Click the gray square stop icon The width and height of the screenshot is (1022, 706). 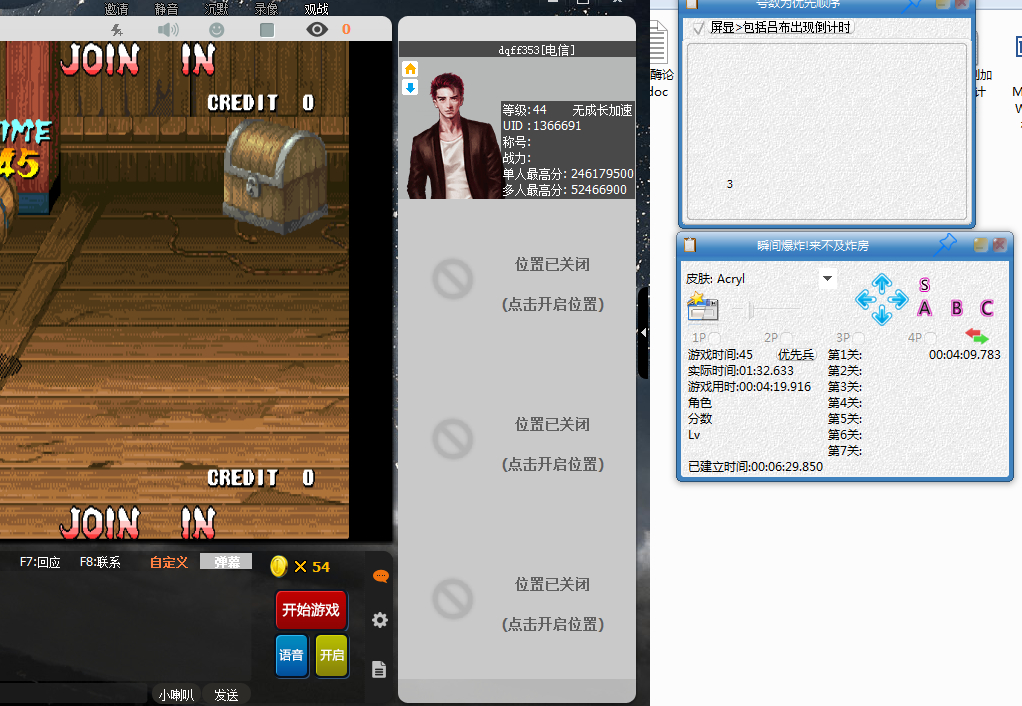[267, 30]
